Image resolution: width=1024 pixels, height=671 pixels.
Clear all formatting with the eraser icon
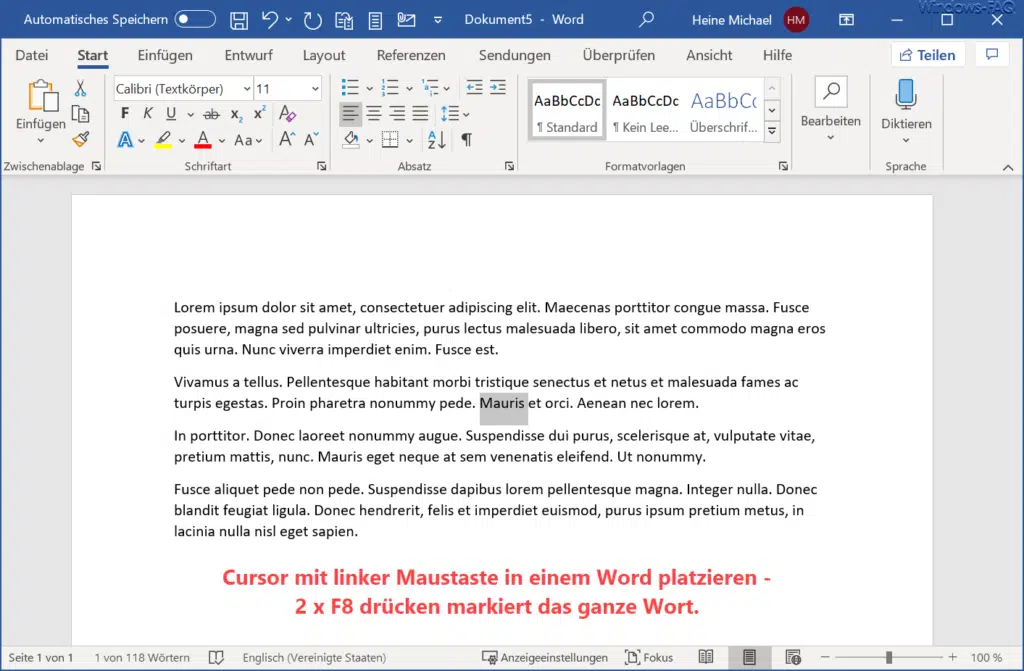[287, 114]
